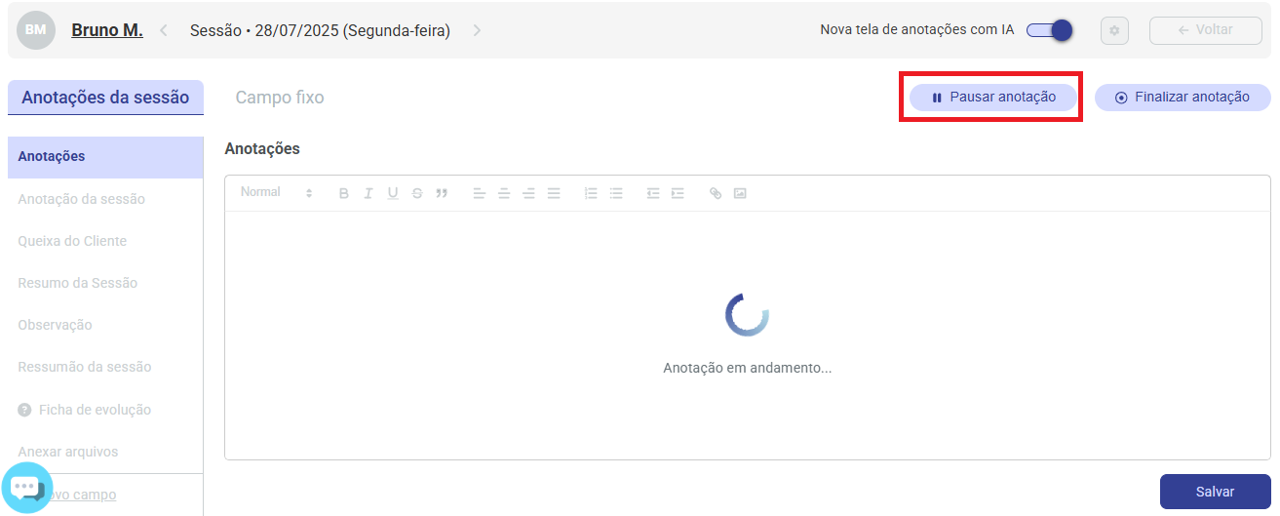Click the Finalizar anotação button
This screenshot has width=1280, height=516.
1182,97
